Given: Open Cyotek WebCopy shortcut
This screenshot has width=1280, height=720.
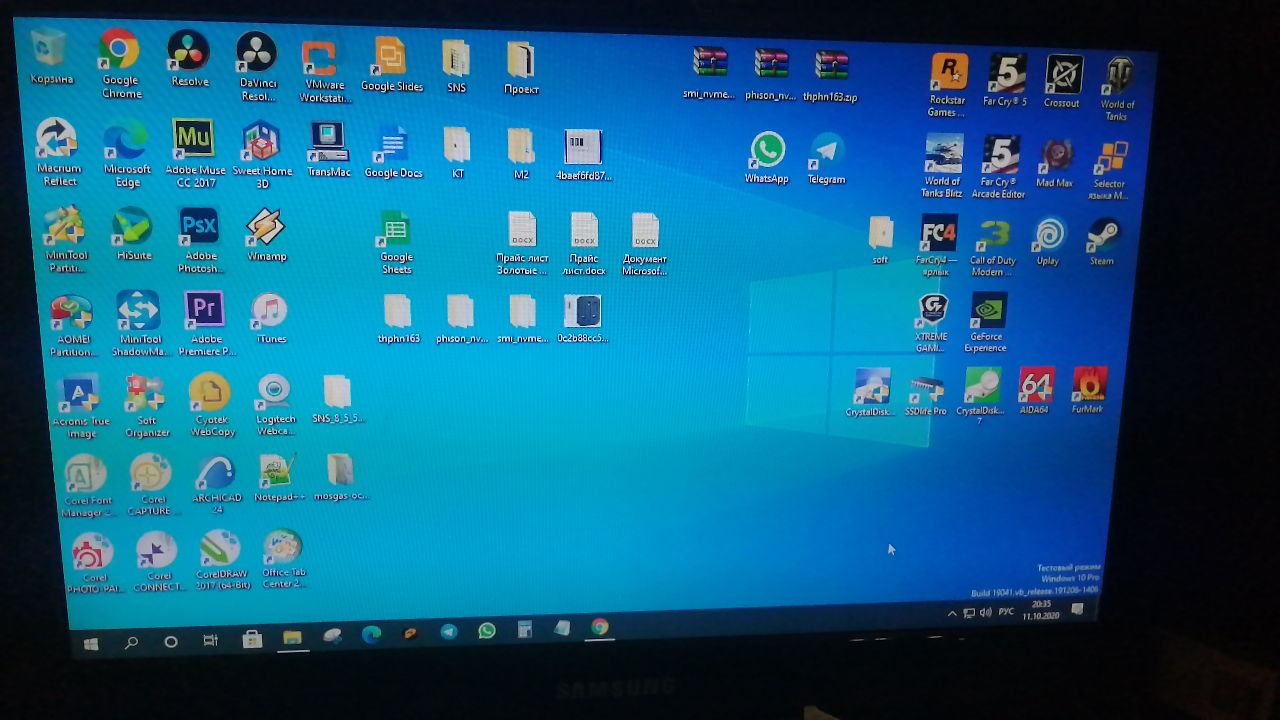Looking at the screenshot, I should click(x=211, y=405).
